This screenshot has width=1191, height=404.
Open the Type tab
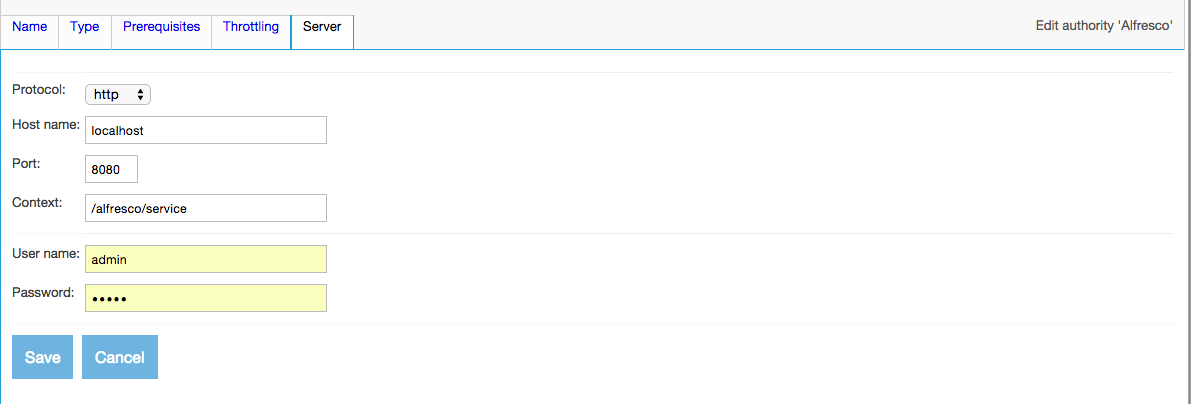[x=84, y=27]
